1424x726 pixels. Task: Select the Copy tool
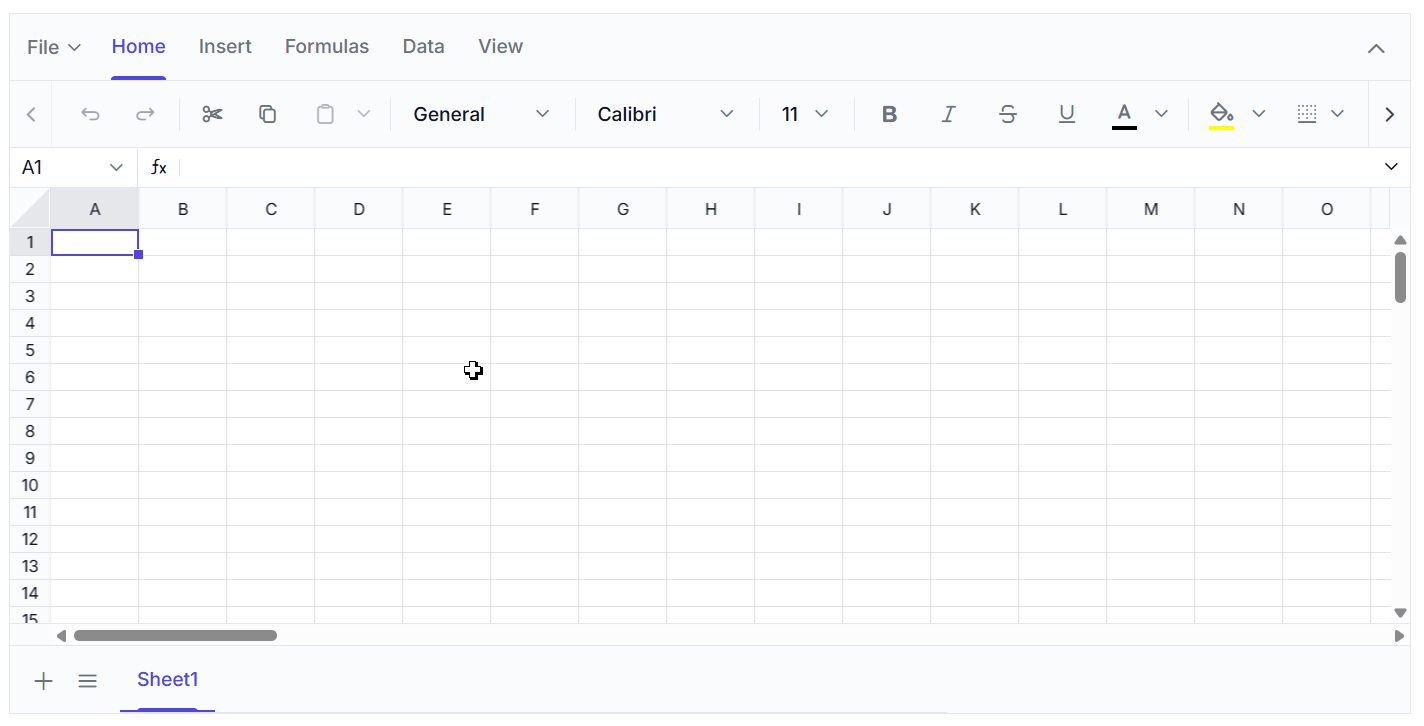pos(267,114)
